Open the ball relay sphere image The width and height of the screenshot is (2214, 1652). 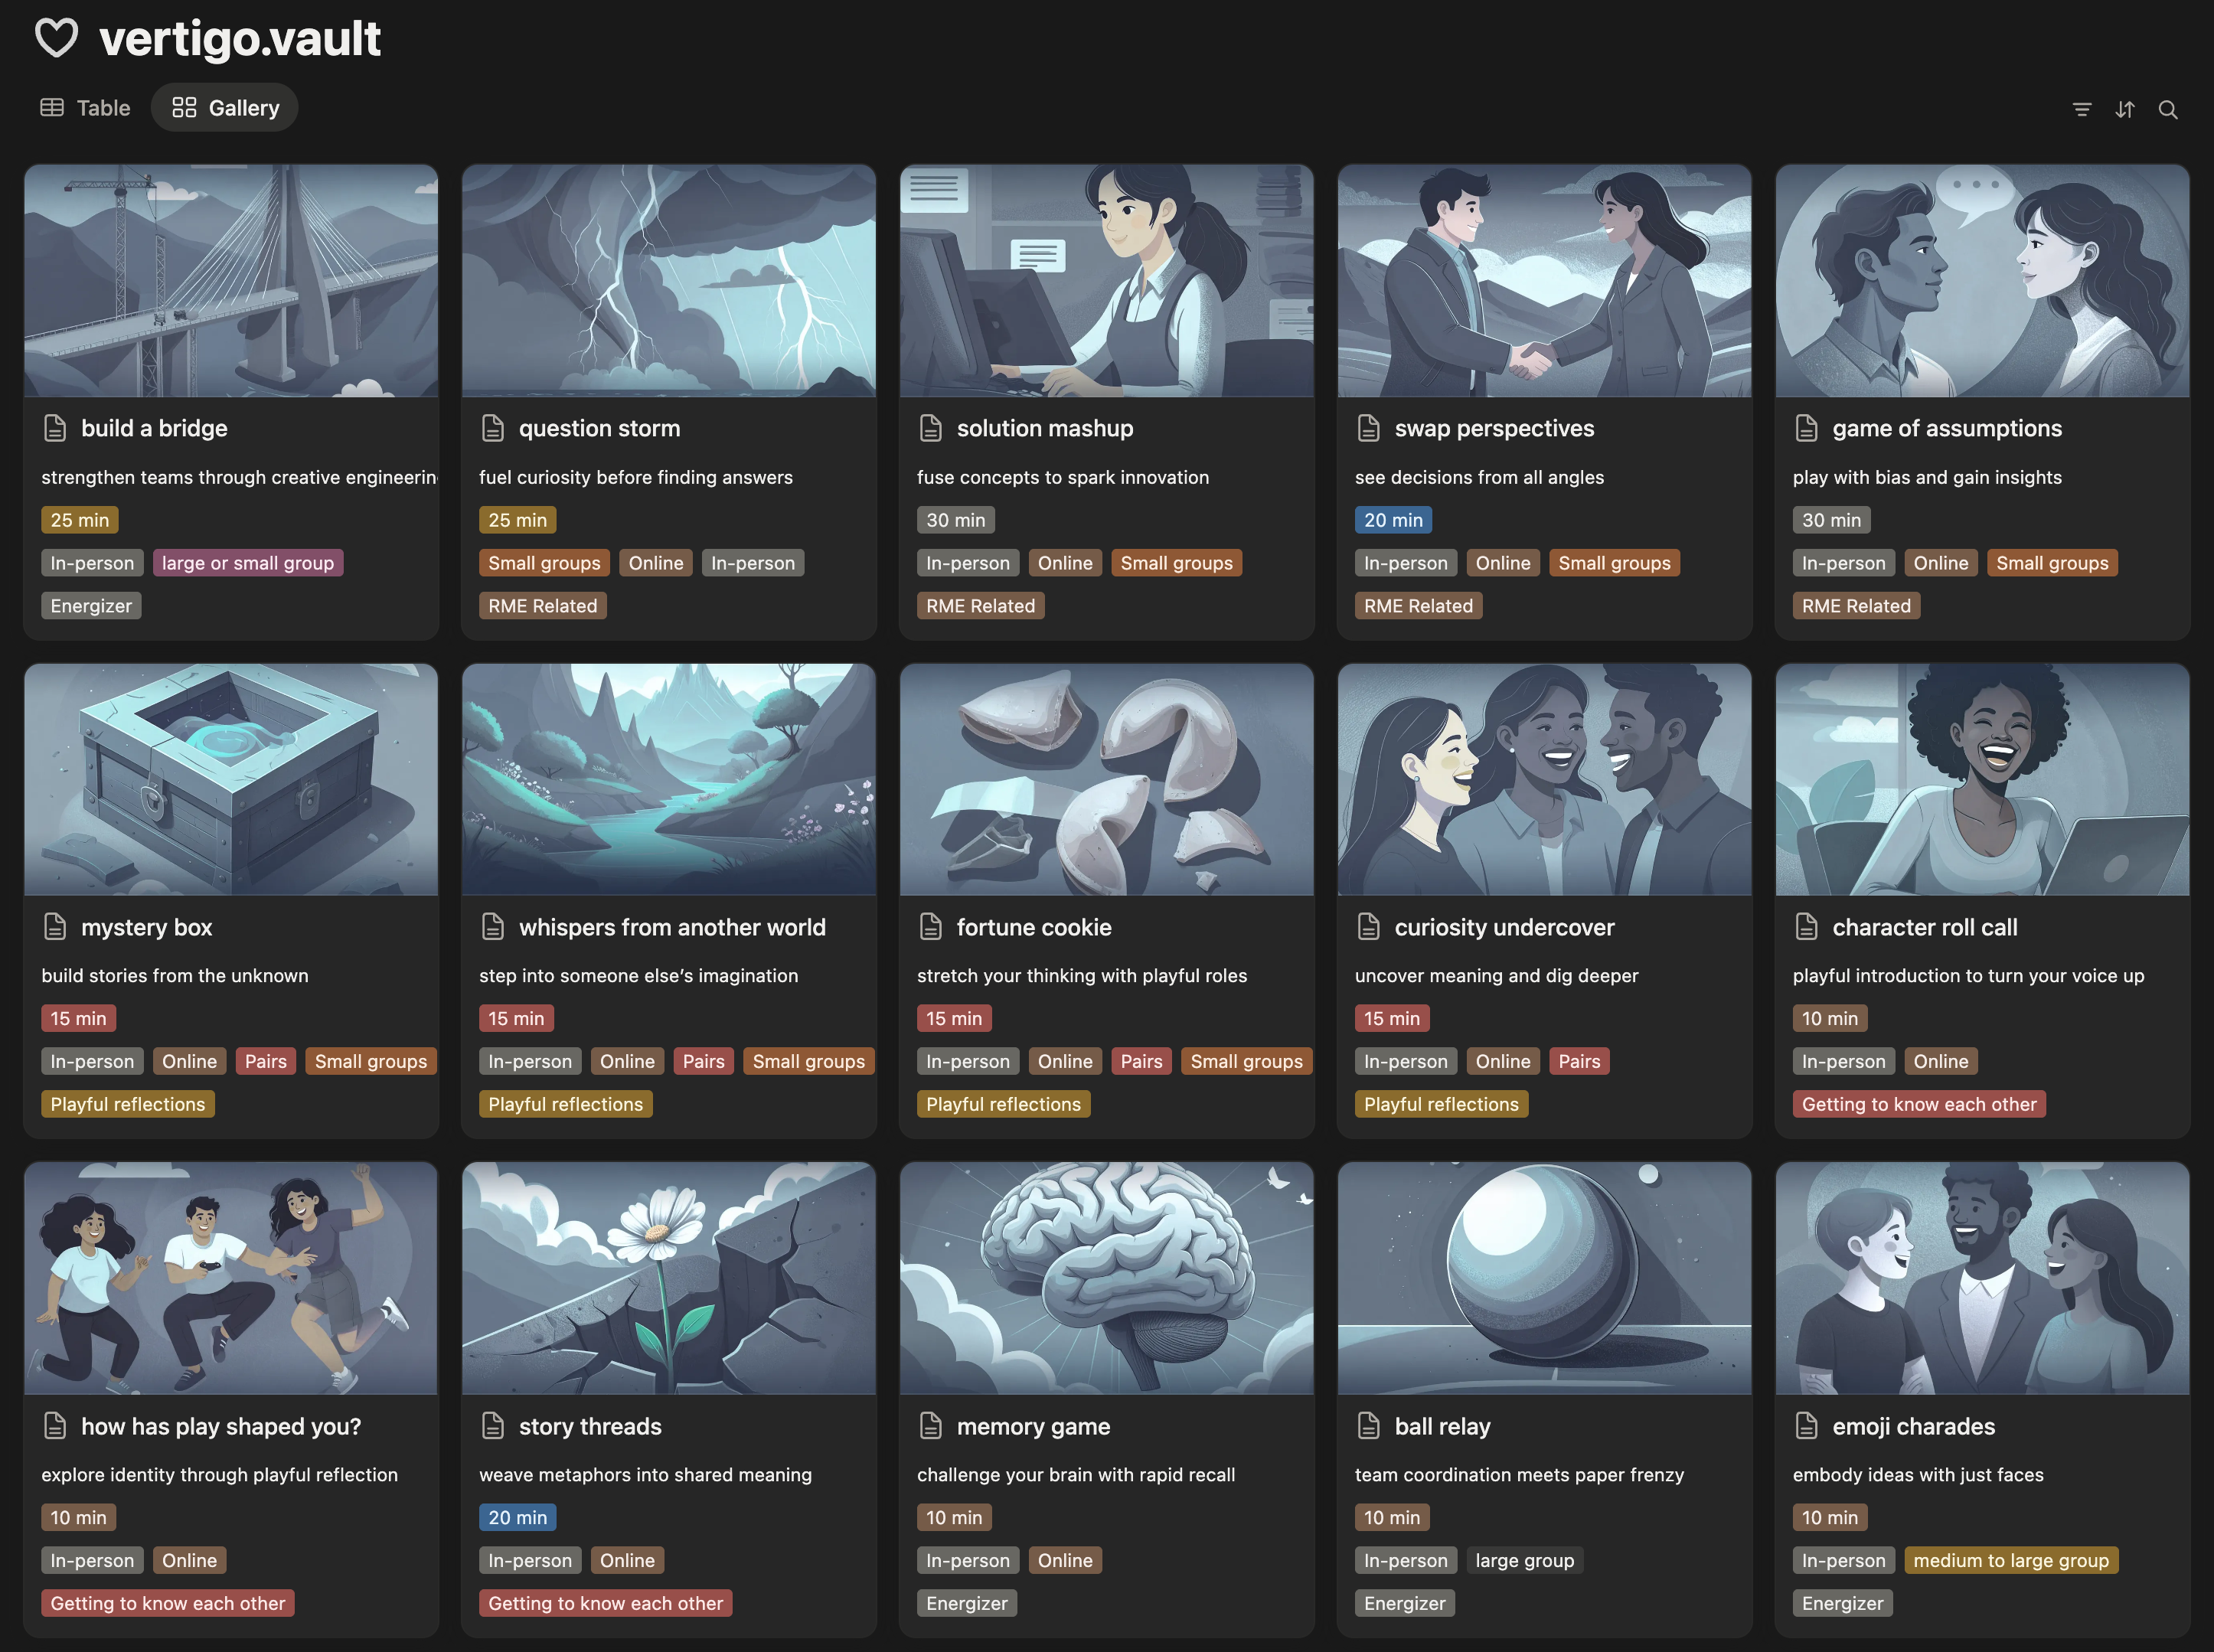(x=1544, y=1278)
